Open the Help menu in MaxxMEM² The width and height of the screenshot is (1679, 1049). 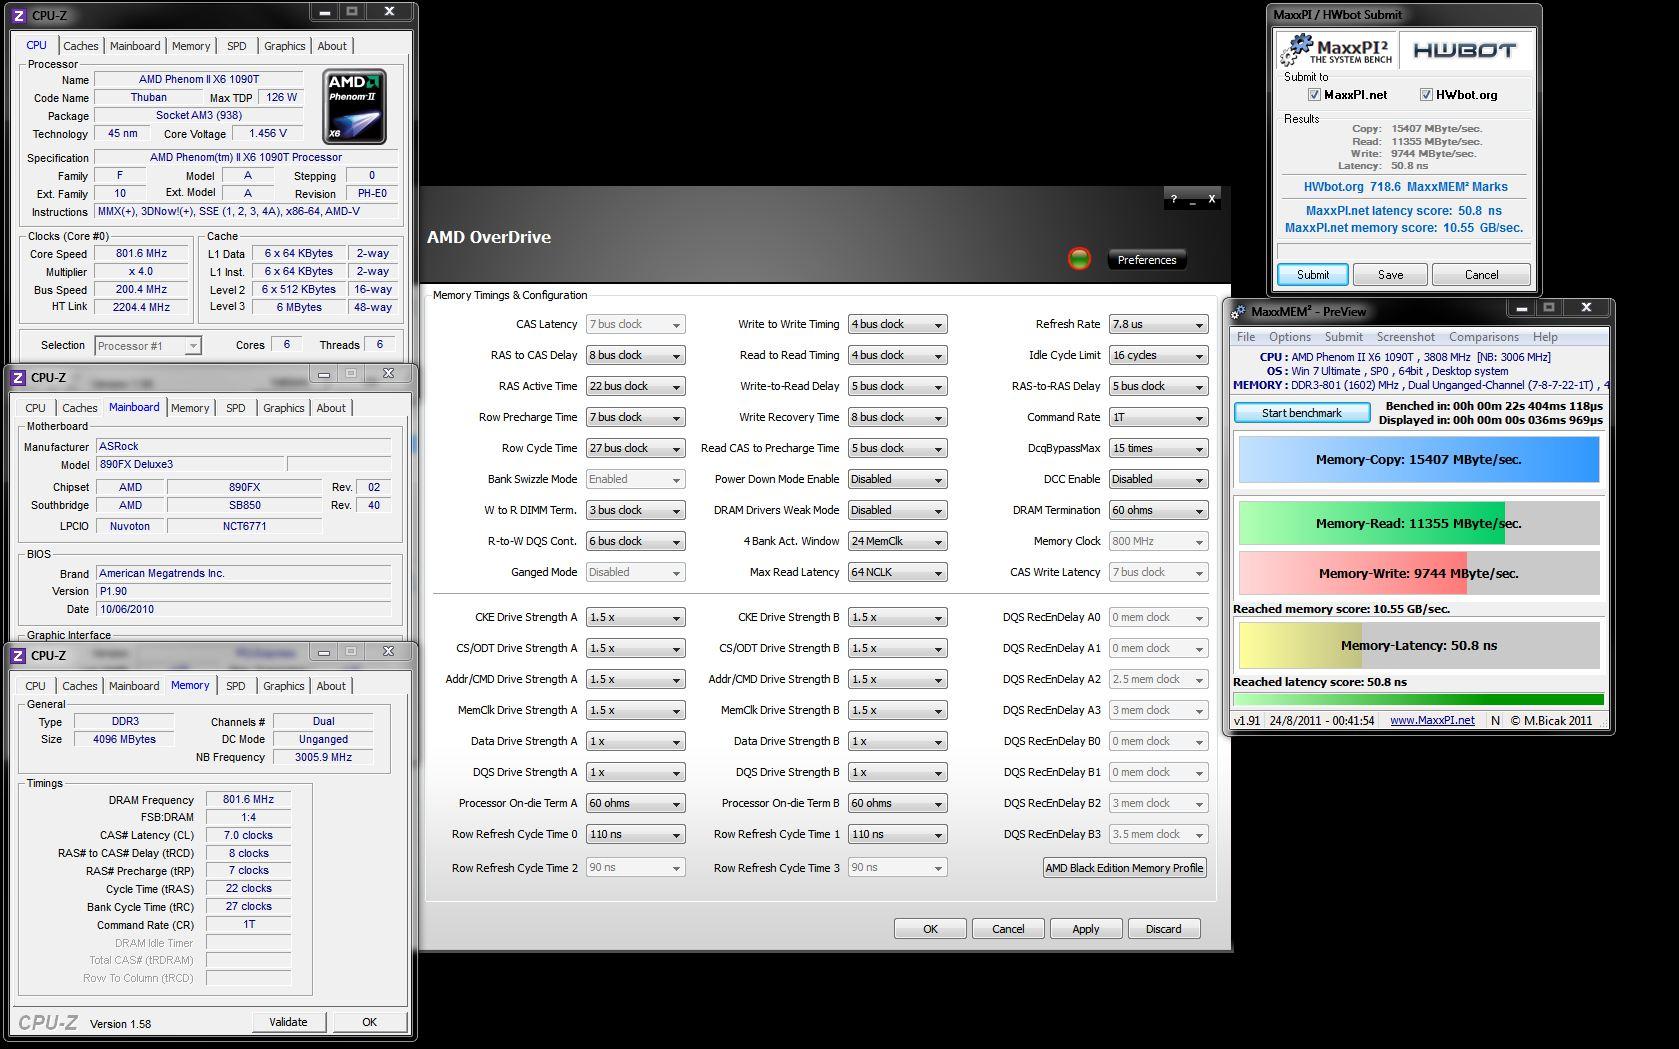1545,337
